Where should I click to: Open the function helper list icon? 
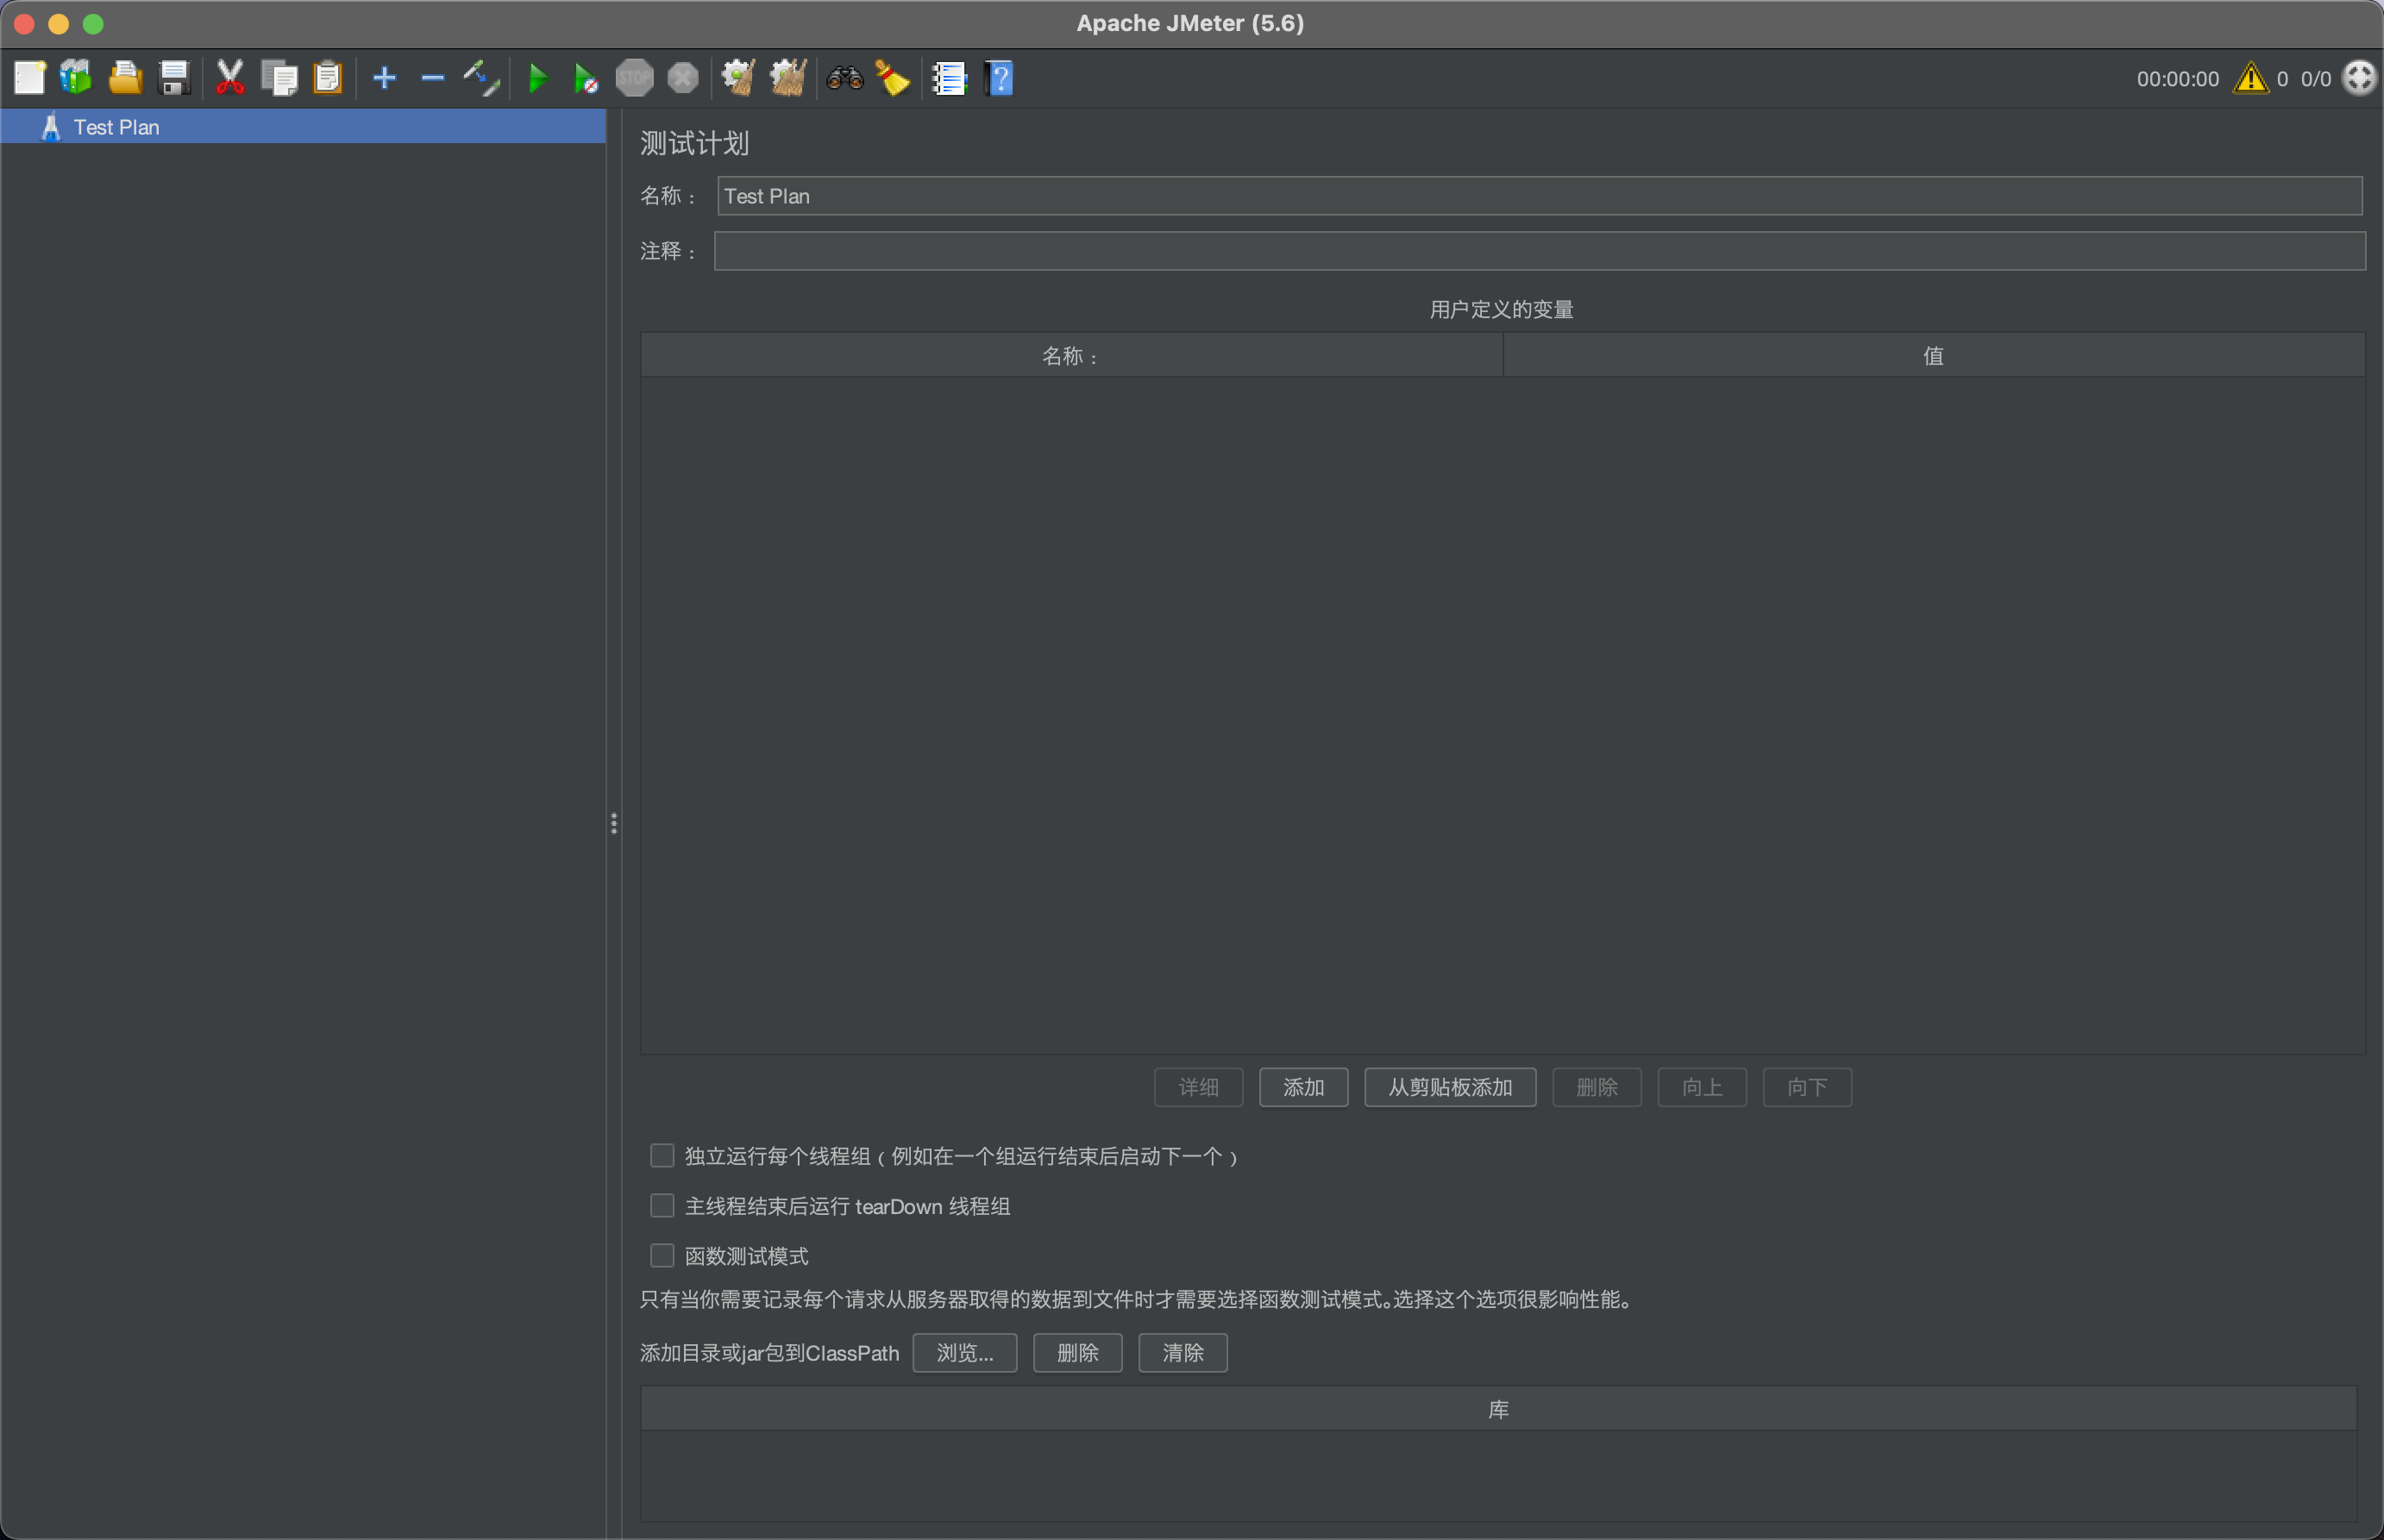[949, 78]
